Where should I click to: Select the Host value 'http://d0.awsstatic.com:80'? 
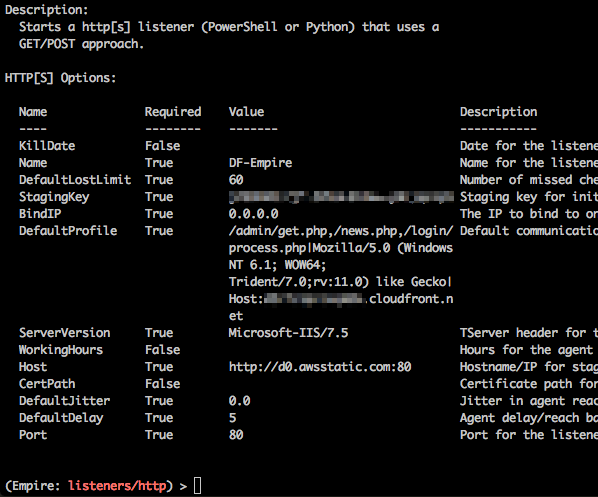320,367
